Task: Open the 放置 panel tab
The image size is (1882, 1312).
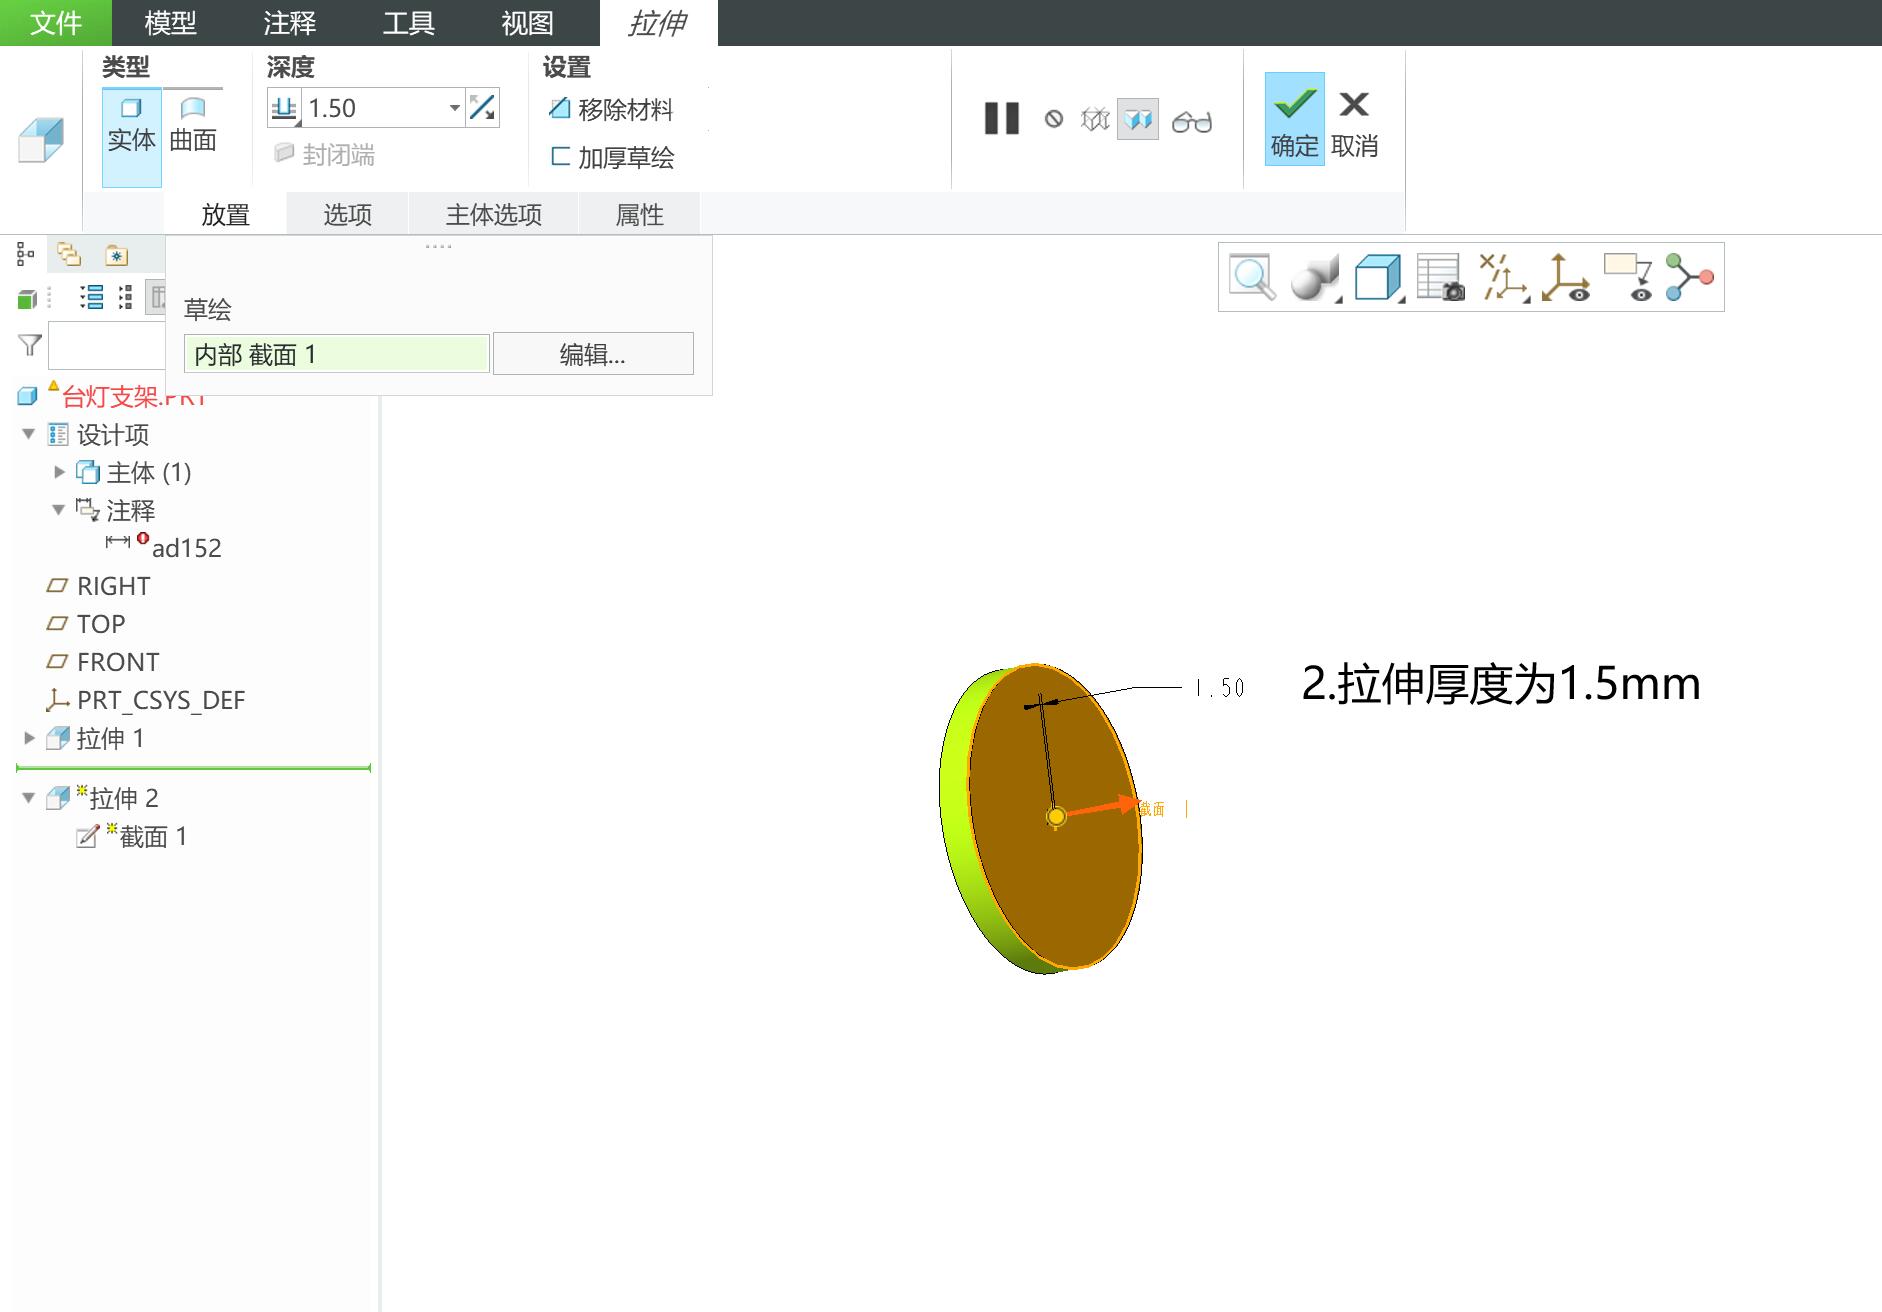Action: [225, 214]
